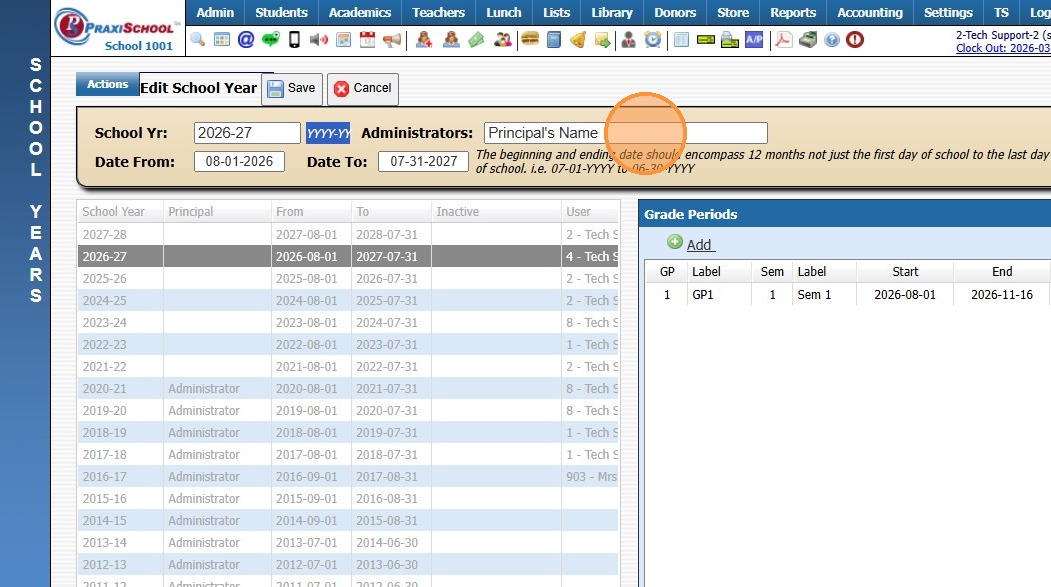Click the Clock Out link
The height and width of the screenshot is (587, 1051).
tap(1003, 48)
